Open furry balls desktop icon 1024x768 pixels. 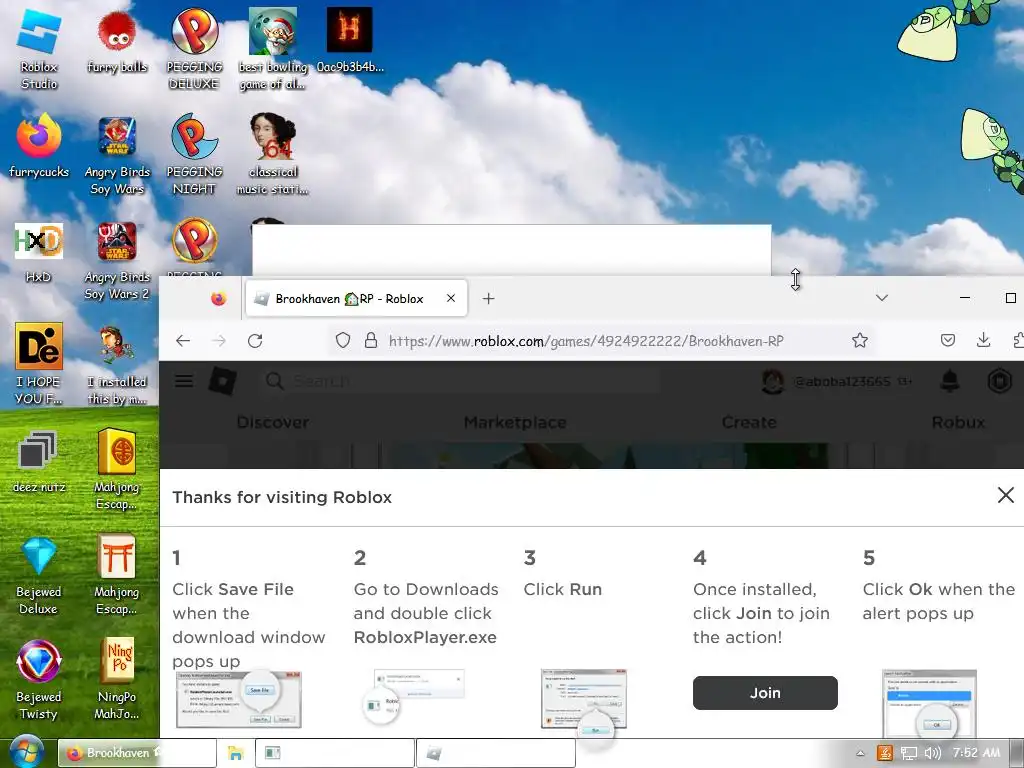118,42
